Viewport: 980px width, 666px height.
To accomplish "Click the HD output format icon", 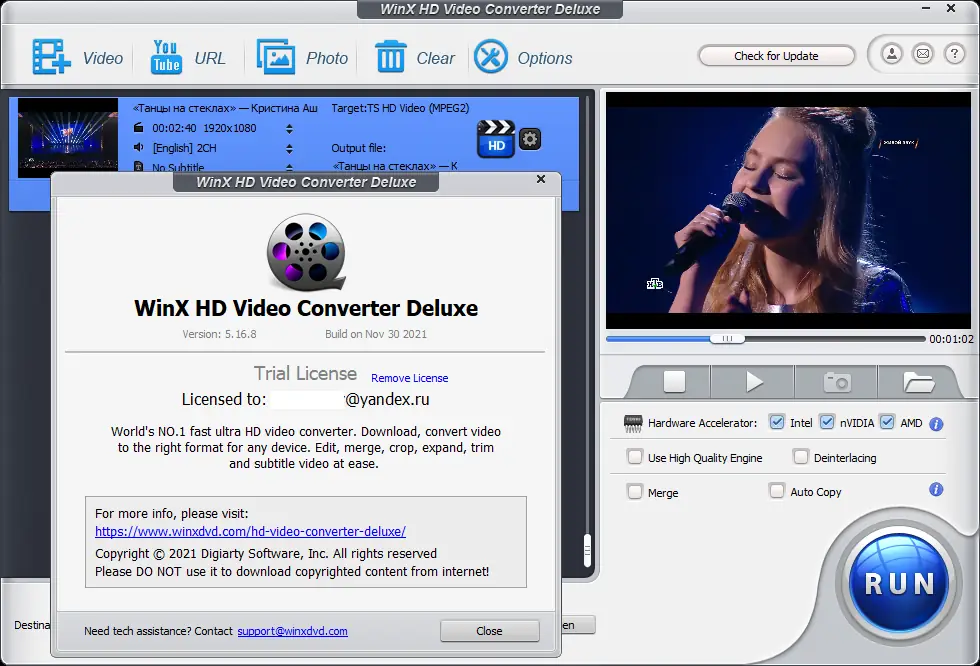I will click(x=495, y=139).
